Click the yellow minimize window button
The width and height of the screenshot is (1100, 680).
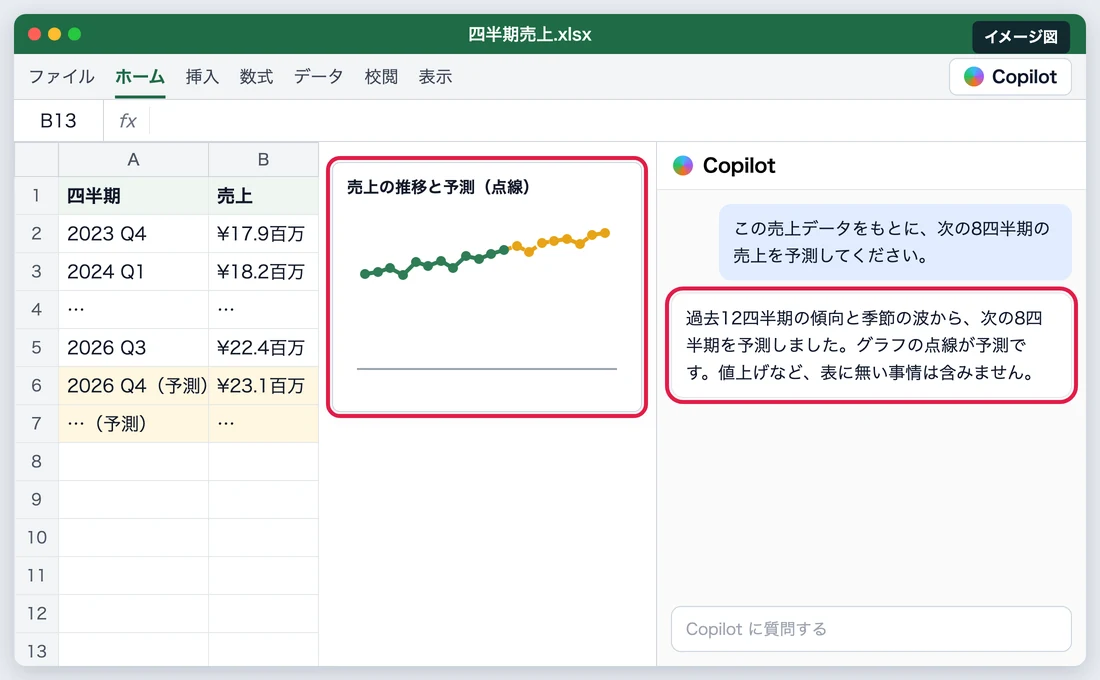[54, 34]
